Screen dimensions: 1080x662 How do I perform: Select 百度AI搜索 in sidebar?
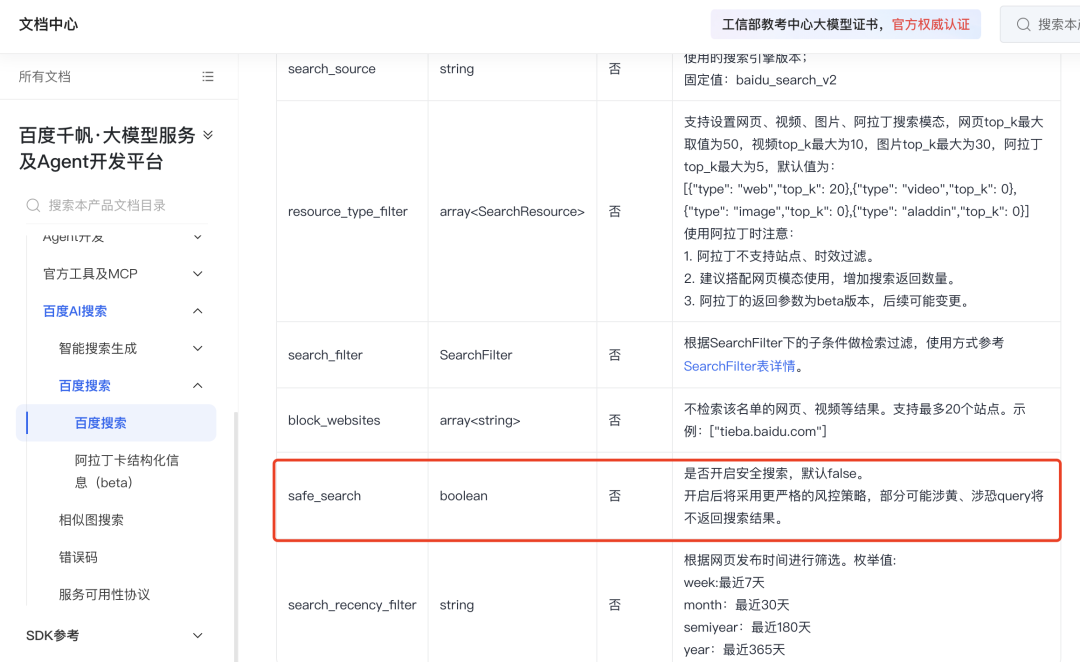[x=74, y=311]
